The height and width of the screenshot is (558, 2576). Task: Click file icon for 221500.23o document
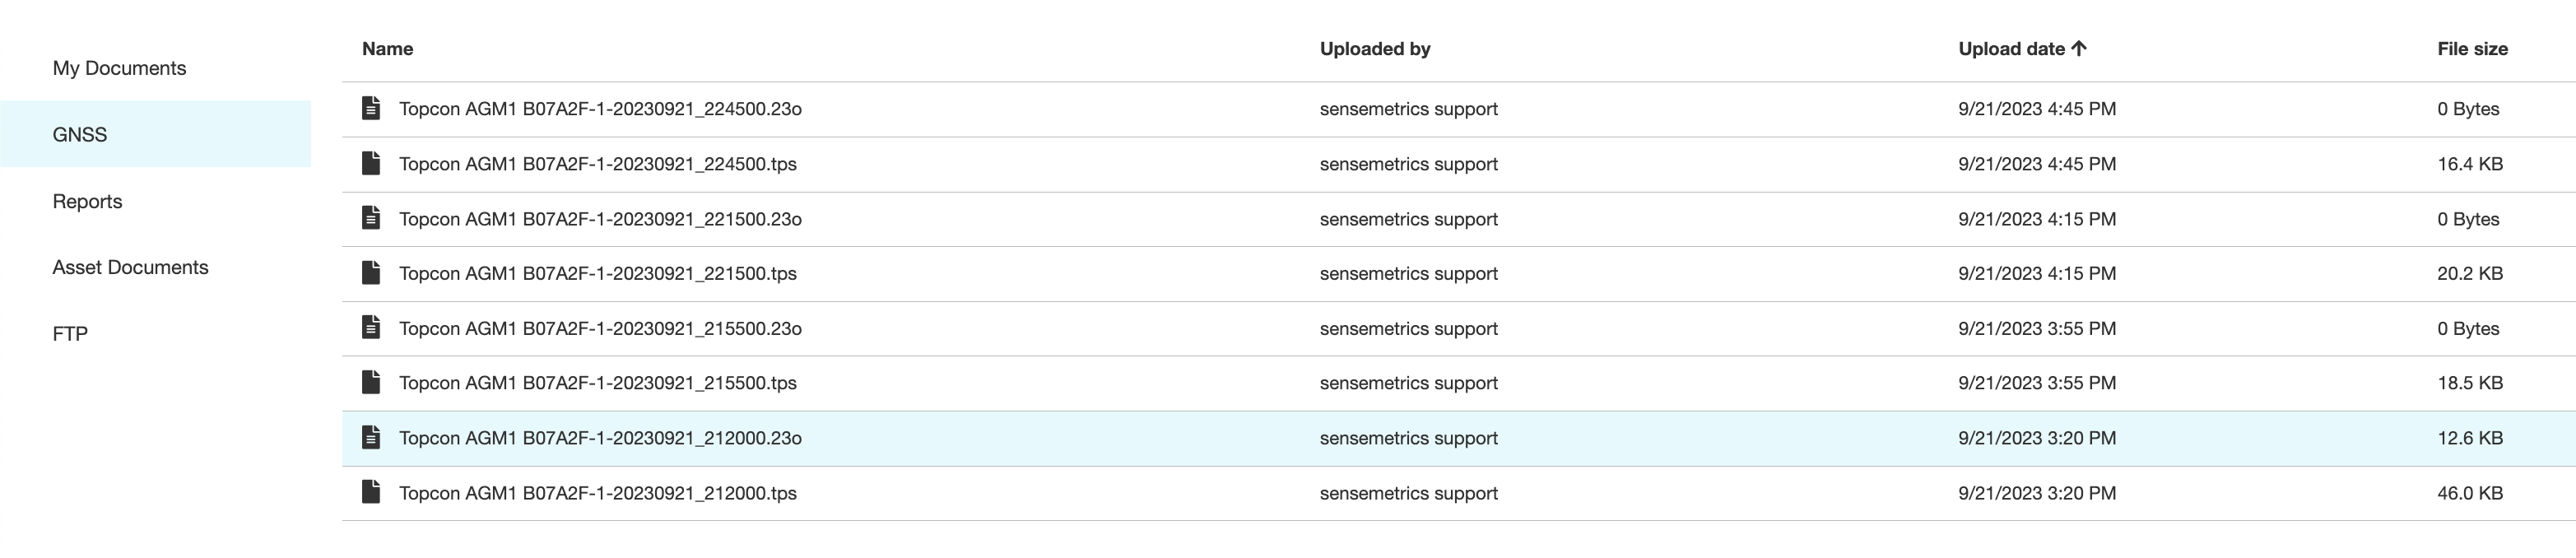coord(371,218)
